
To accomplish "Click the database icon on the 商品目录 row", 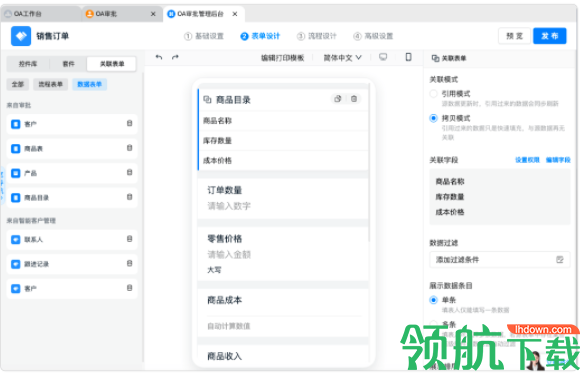I will 129,197.
